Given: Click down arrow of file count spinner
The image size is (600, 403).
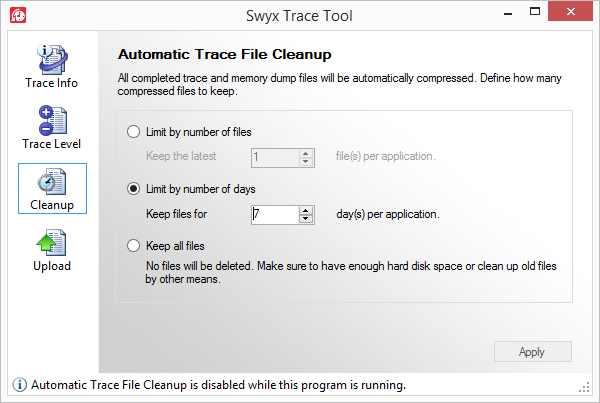Looking at the screenshot, I should [307, 161].
